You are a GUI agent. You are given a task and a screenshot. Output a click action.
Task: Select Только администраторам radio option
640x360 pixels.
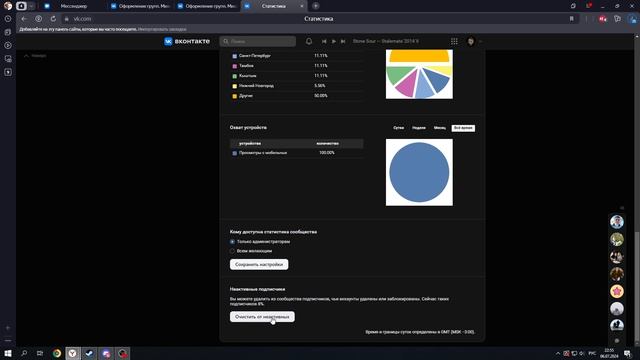pyautogui.click(x=232, y=242)
